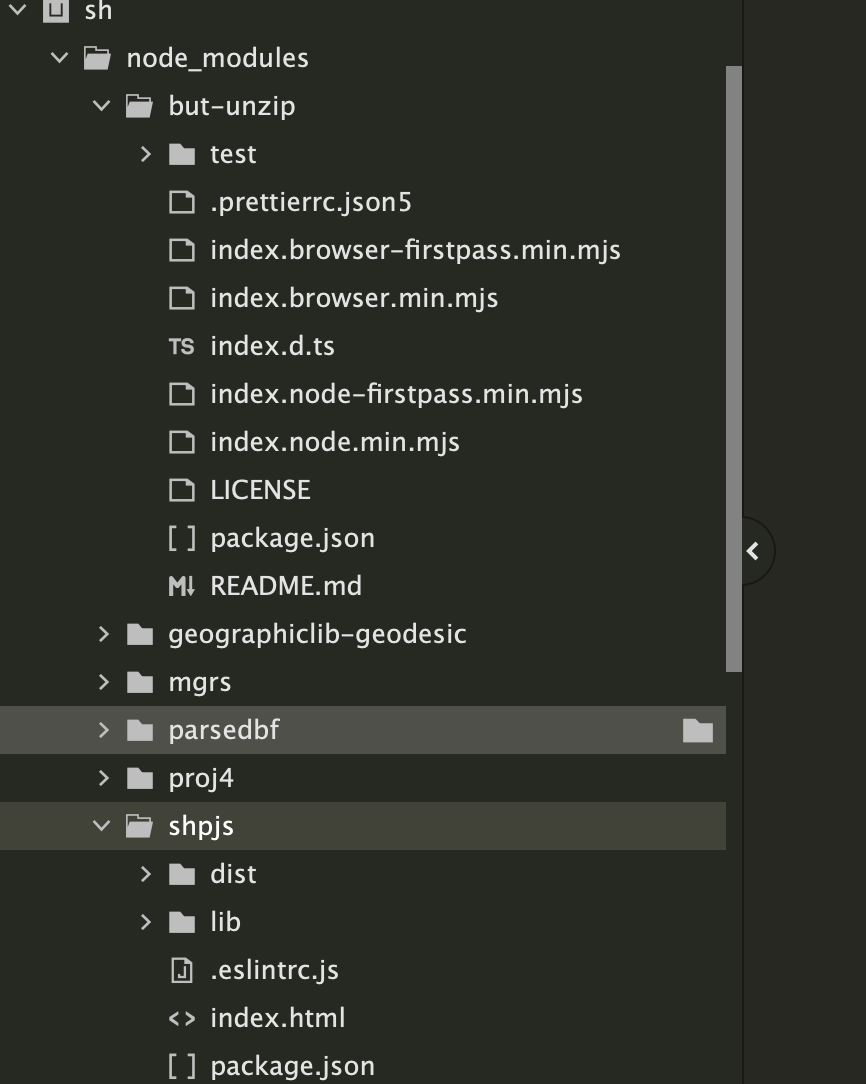The height and width of the screenshot is (1084, 866).
Task: Expand the proj4 folder chevron
Action: 104,778
